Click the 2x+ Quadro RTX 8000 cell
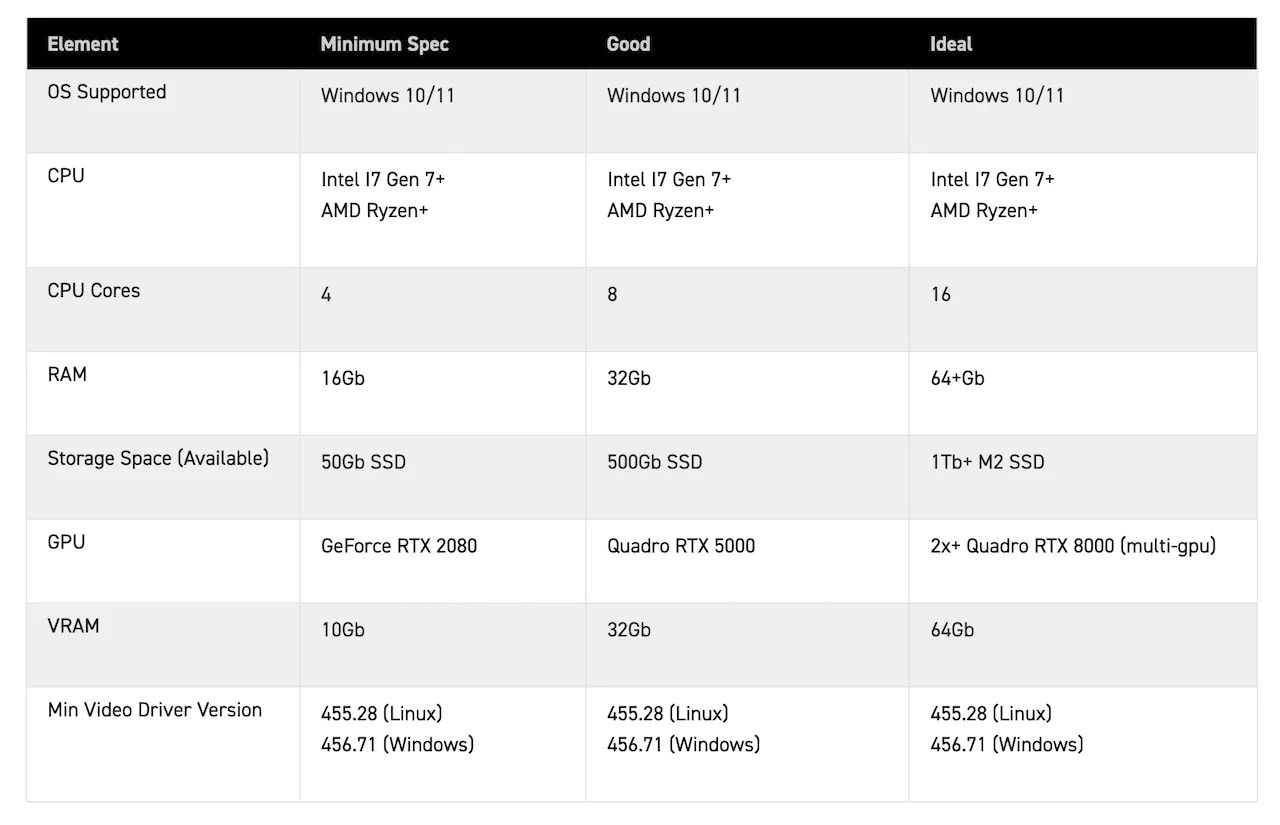This screenshot has width=1280, height=825. click(x=1073, y=546)
